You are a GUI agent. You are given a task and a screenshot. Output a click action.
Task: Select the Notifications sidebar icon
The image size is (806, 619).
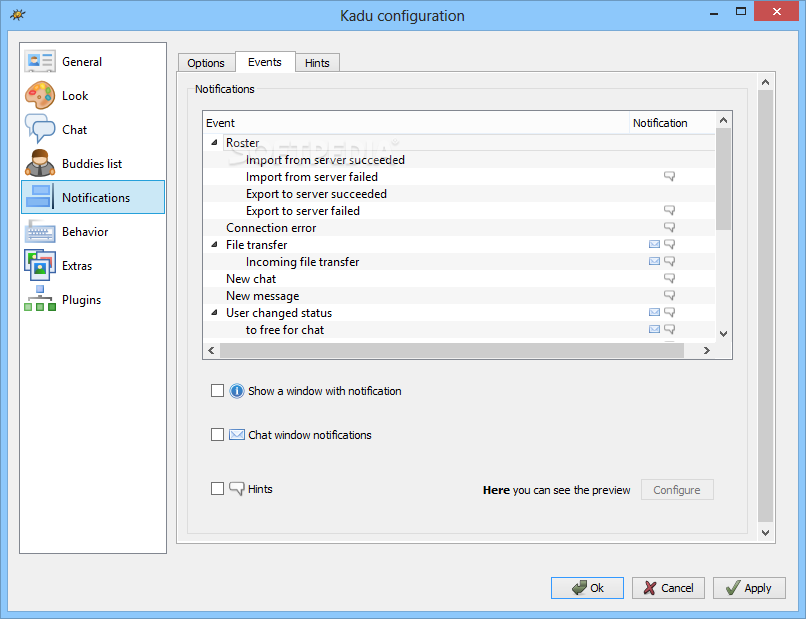pos(40,197)
